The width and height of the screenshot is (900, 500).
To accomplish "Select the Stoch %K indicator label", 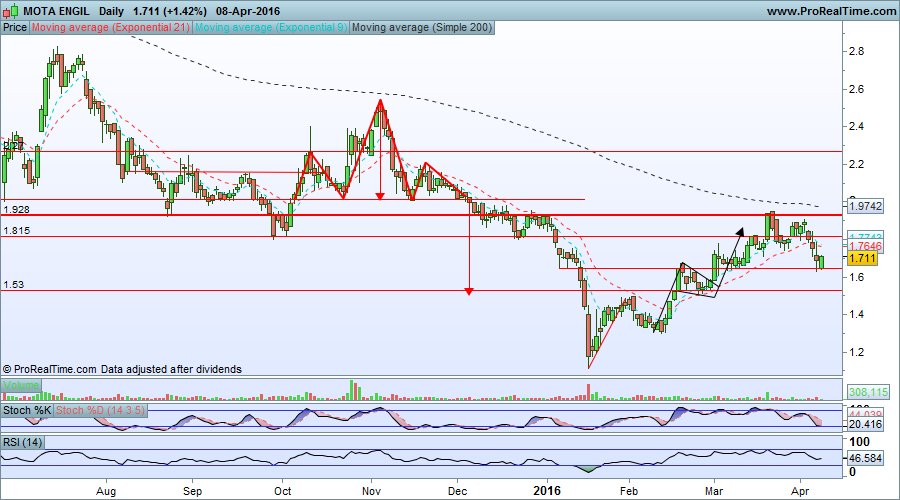I will pyautogui.click(x=27, y=410).
